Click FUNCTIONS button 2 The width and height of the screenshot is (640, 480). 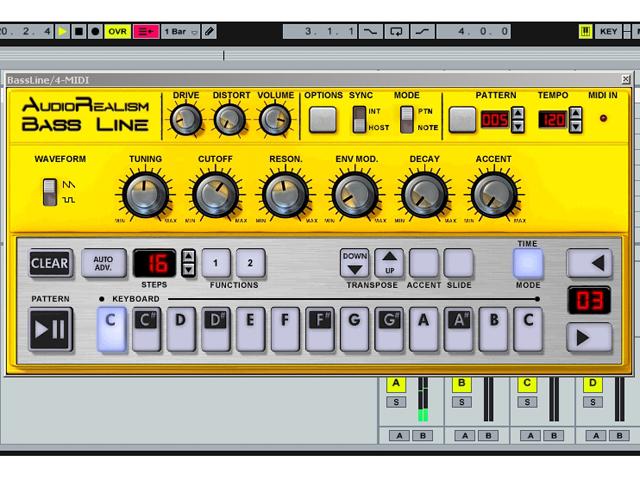[x=251, y=263]
